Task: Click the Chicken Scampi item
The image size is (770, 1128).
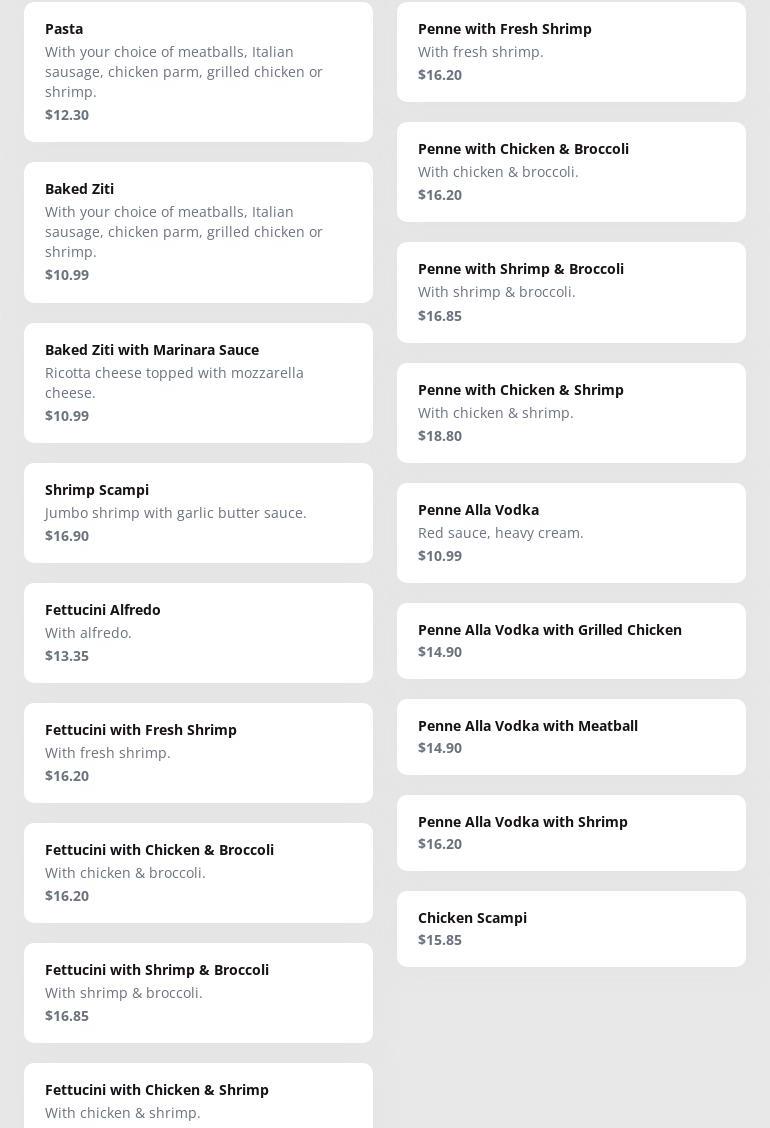Action: coord(571,928)
